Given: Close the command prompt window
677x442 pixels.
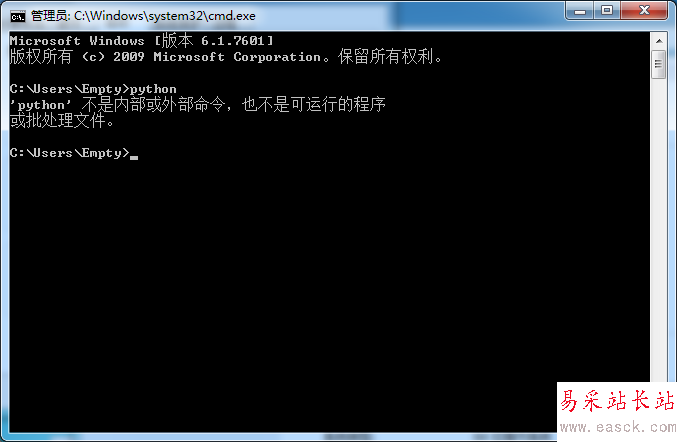Looking at the screenshot, I should pyautogui.click(x=644, y=10).
